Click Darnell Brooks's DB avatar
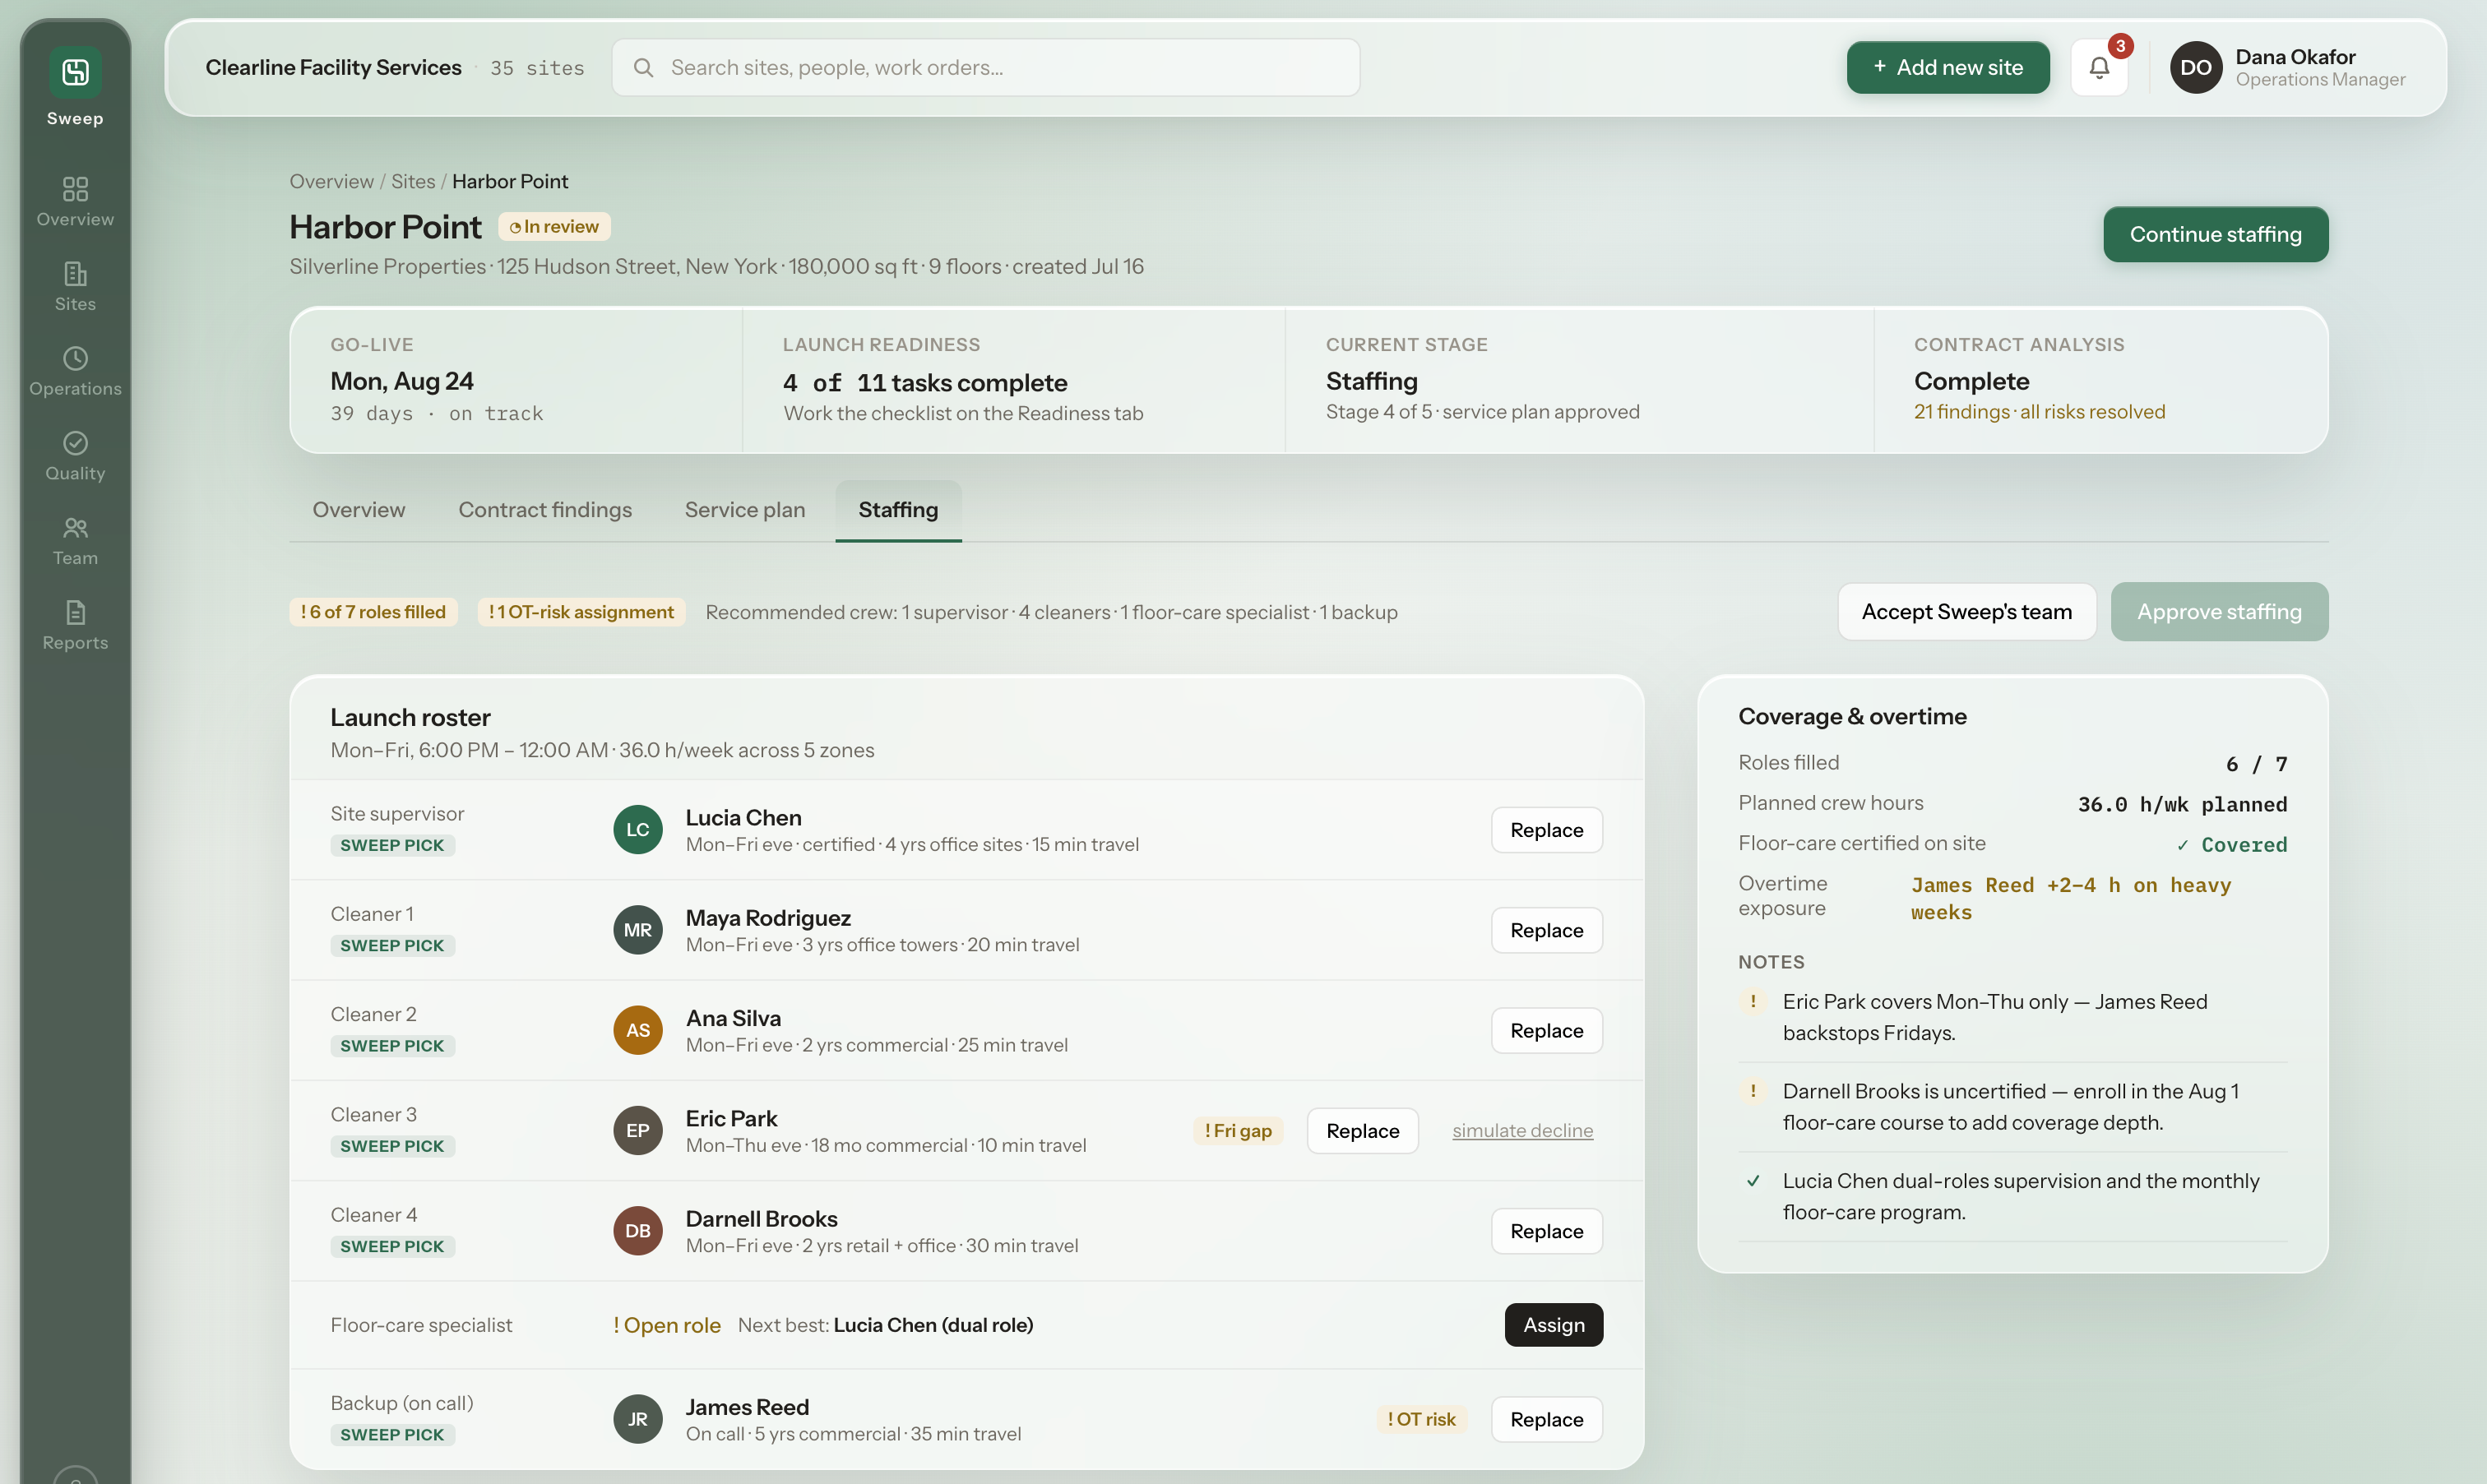2487x1484 pixels. [x=638, y=1230]
